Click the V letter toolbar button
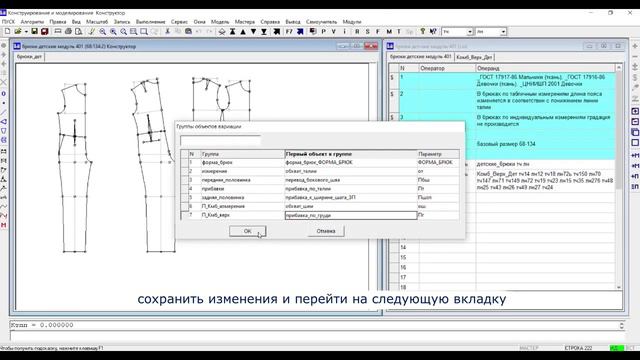 tap(334, 31)
